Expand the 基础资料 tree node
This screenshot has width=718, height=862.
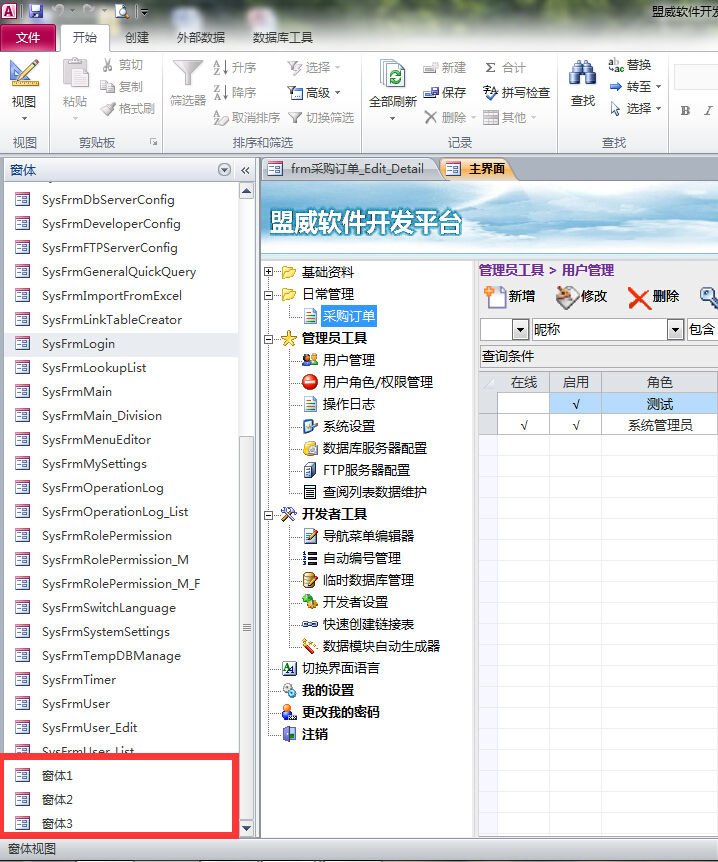click(x=268, y=272)
